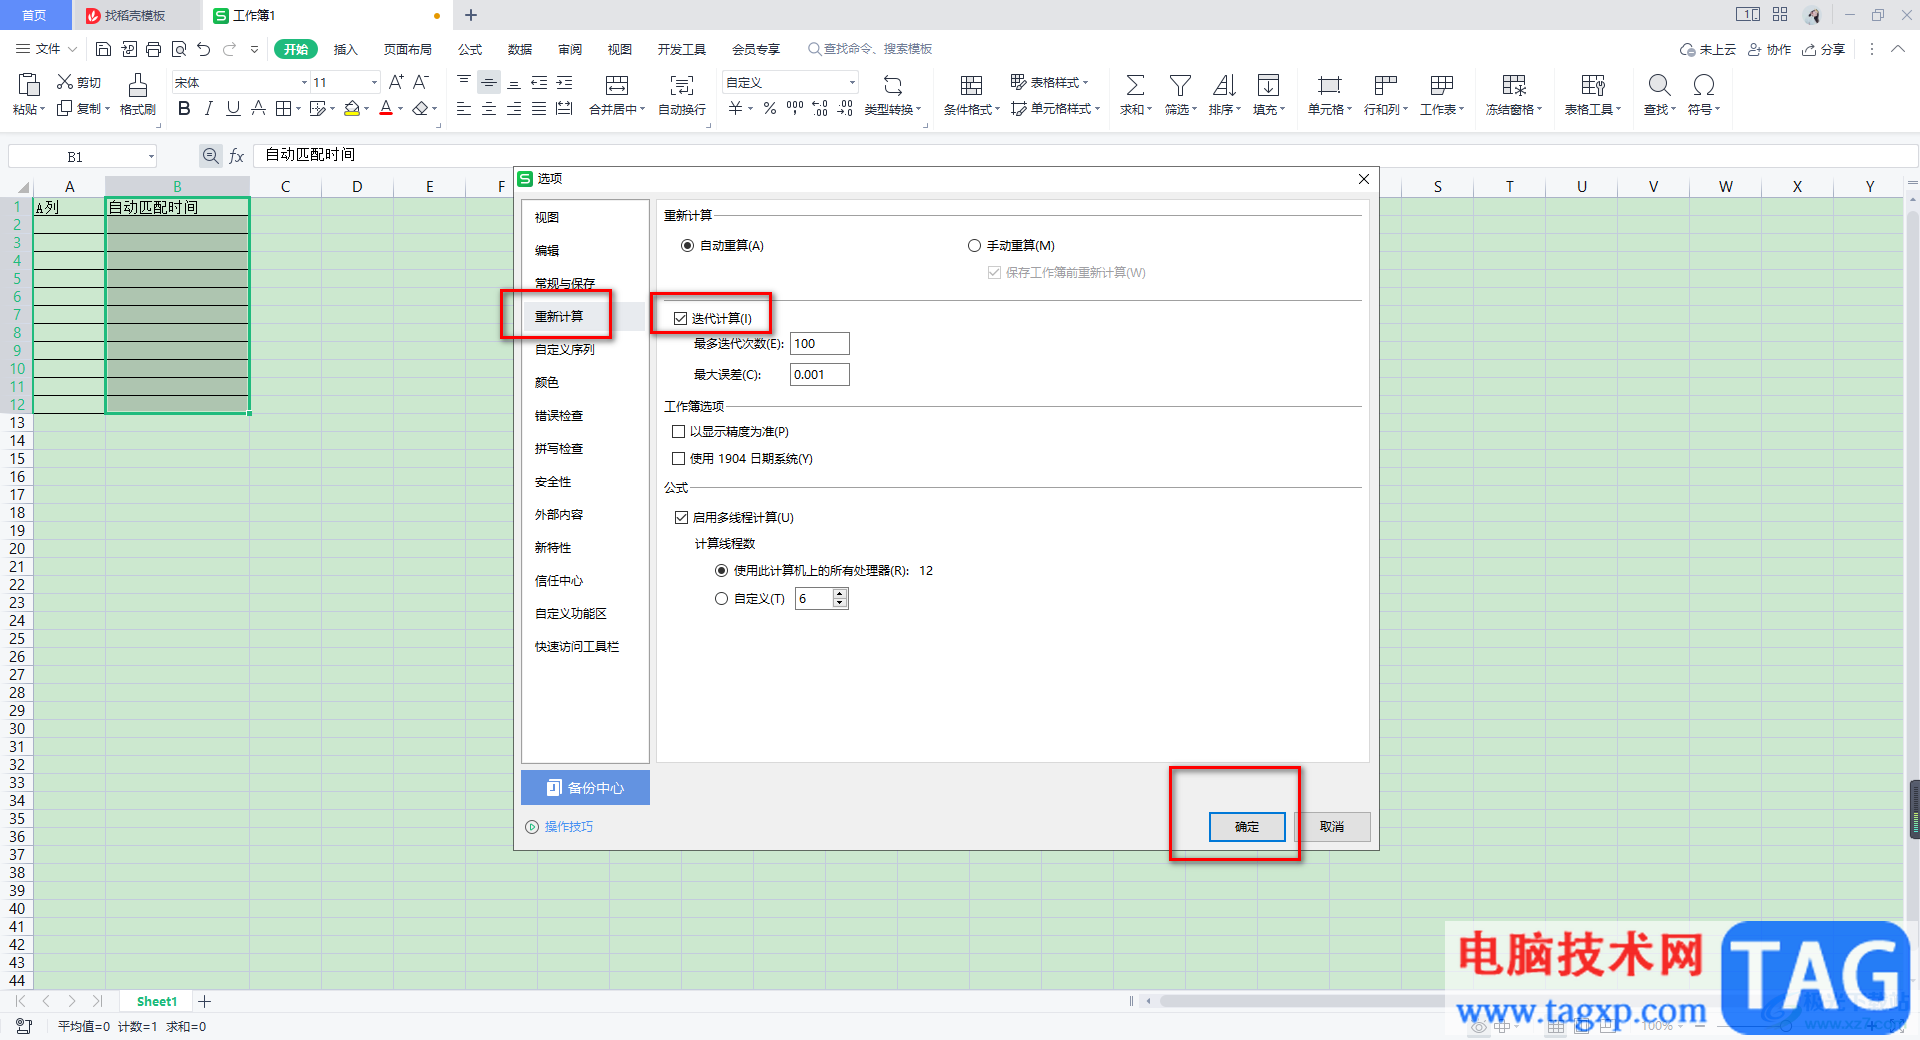
Task: Toggle Italic formatting
Action: click(x=208, y=108)
